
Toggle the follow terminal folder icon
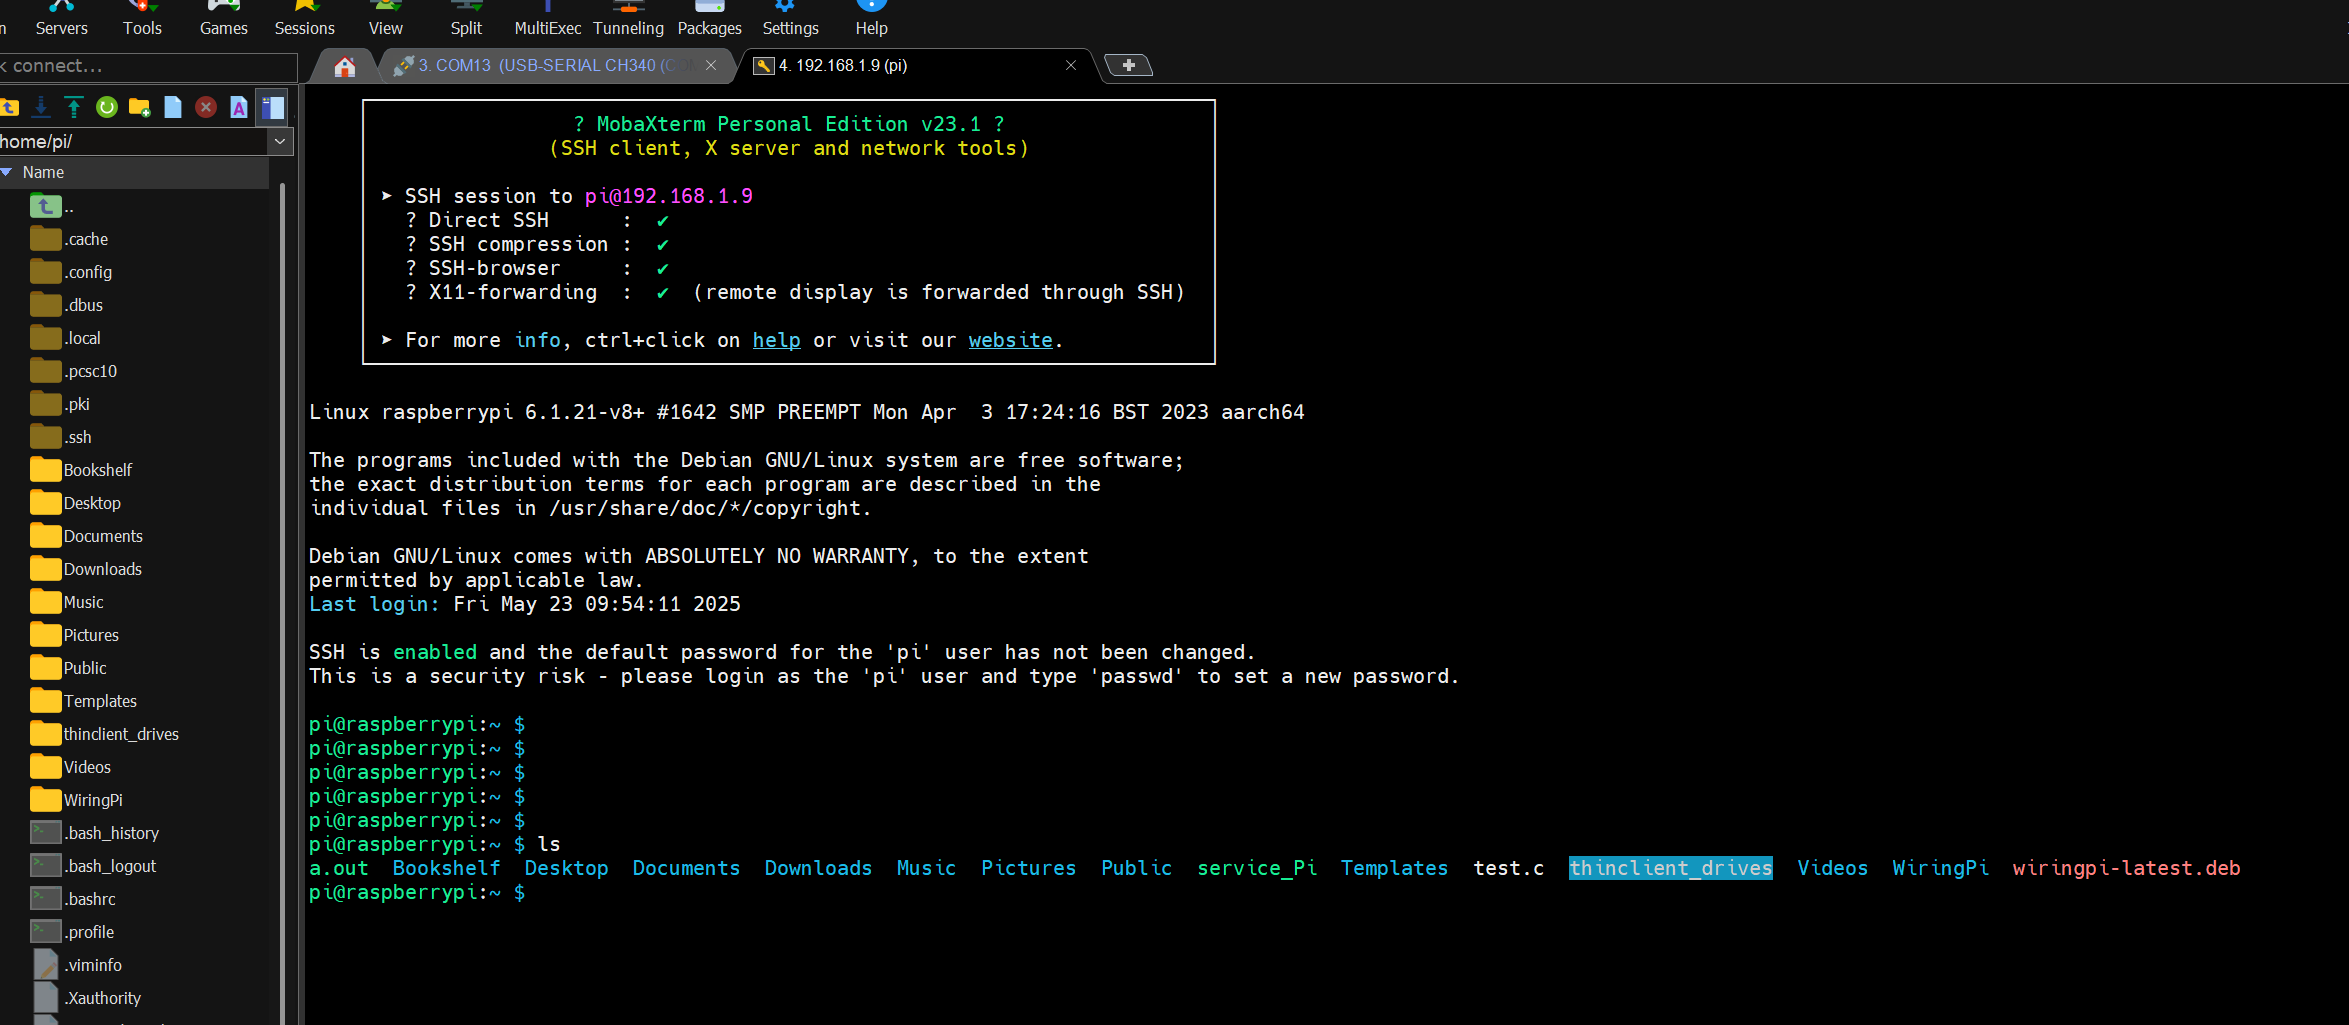(272, 107)
